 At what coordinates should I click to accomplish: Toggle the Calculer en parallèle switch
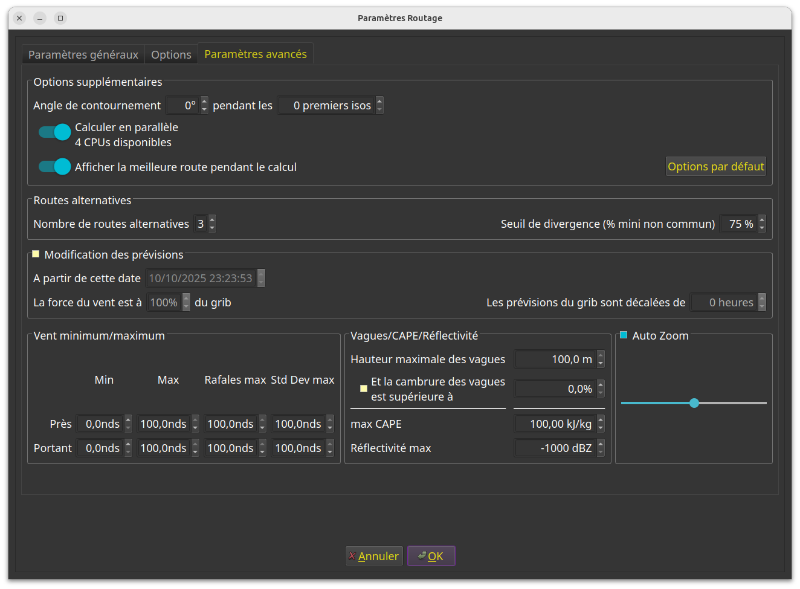point(54,132)
